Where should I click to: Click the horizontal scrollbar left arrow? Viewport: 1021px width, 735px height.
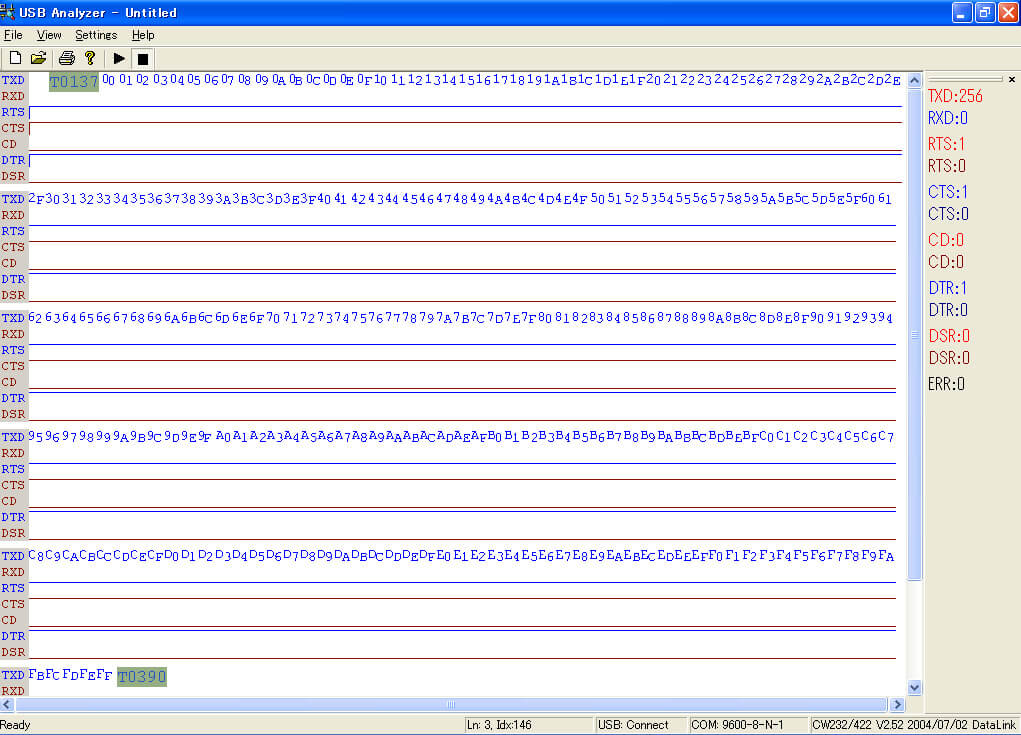(x=7, y=704)
